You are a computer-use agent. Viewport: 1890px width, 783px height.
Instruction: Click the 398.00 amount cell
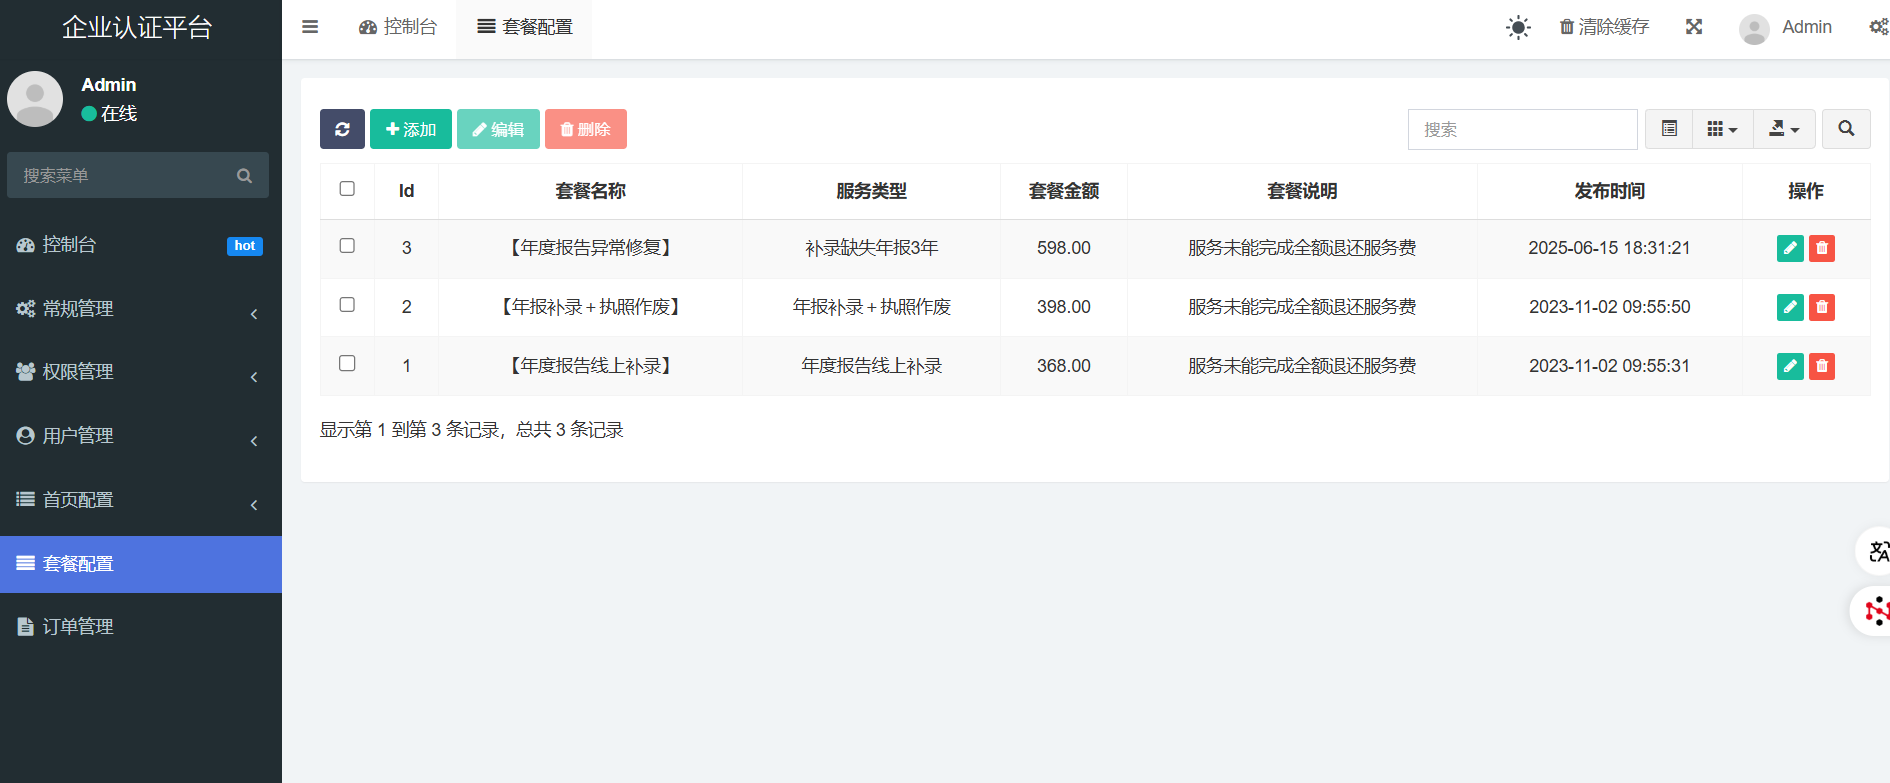[x=1064, y=307]
